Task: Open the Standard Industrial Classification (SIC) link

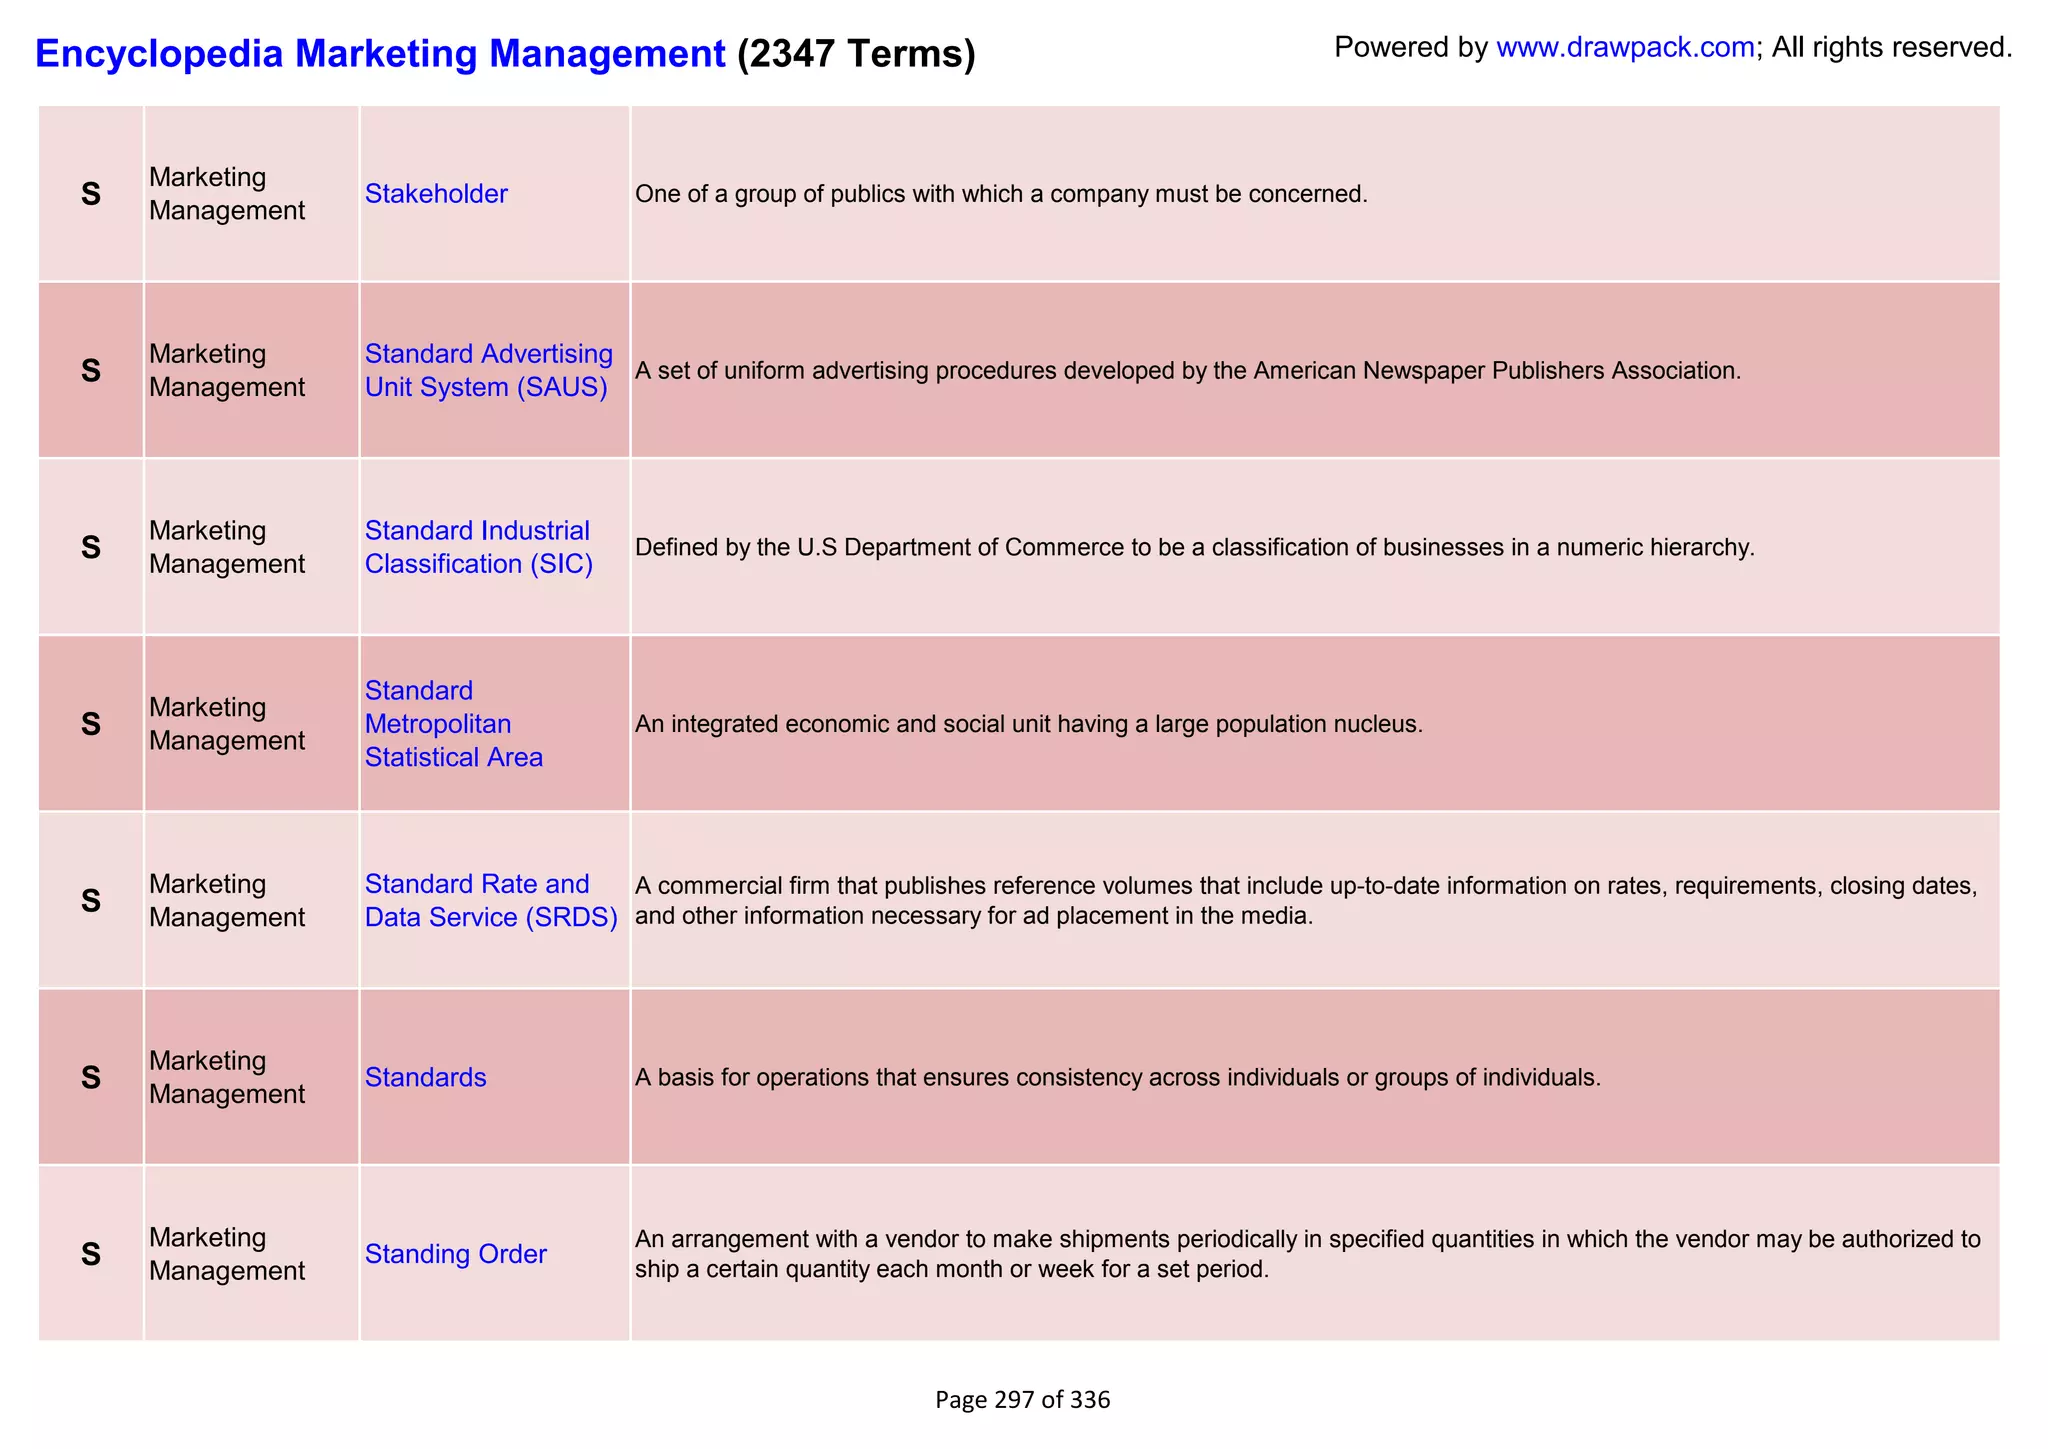Action: point(479,547)
